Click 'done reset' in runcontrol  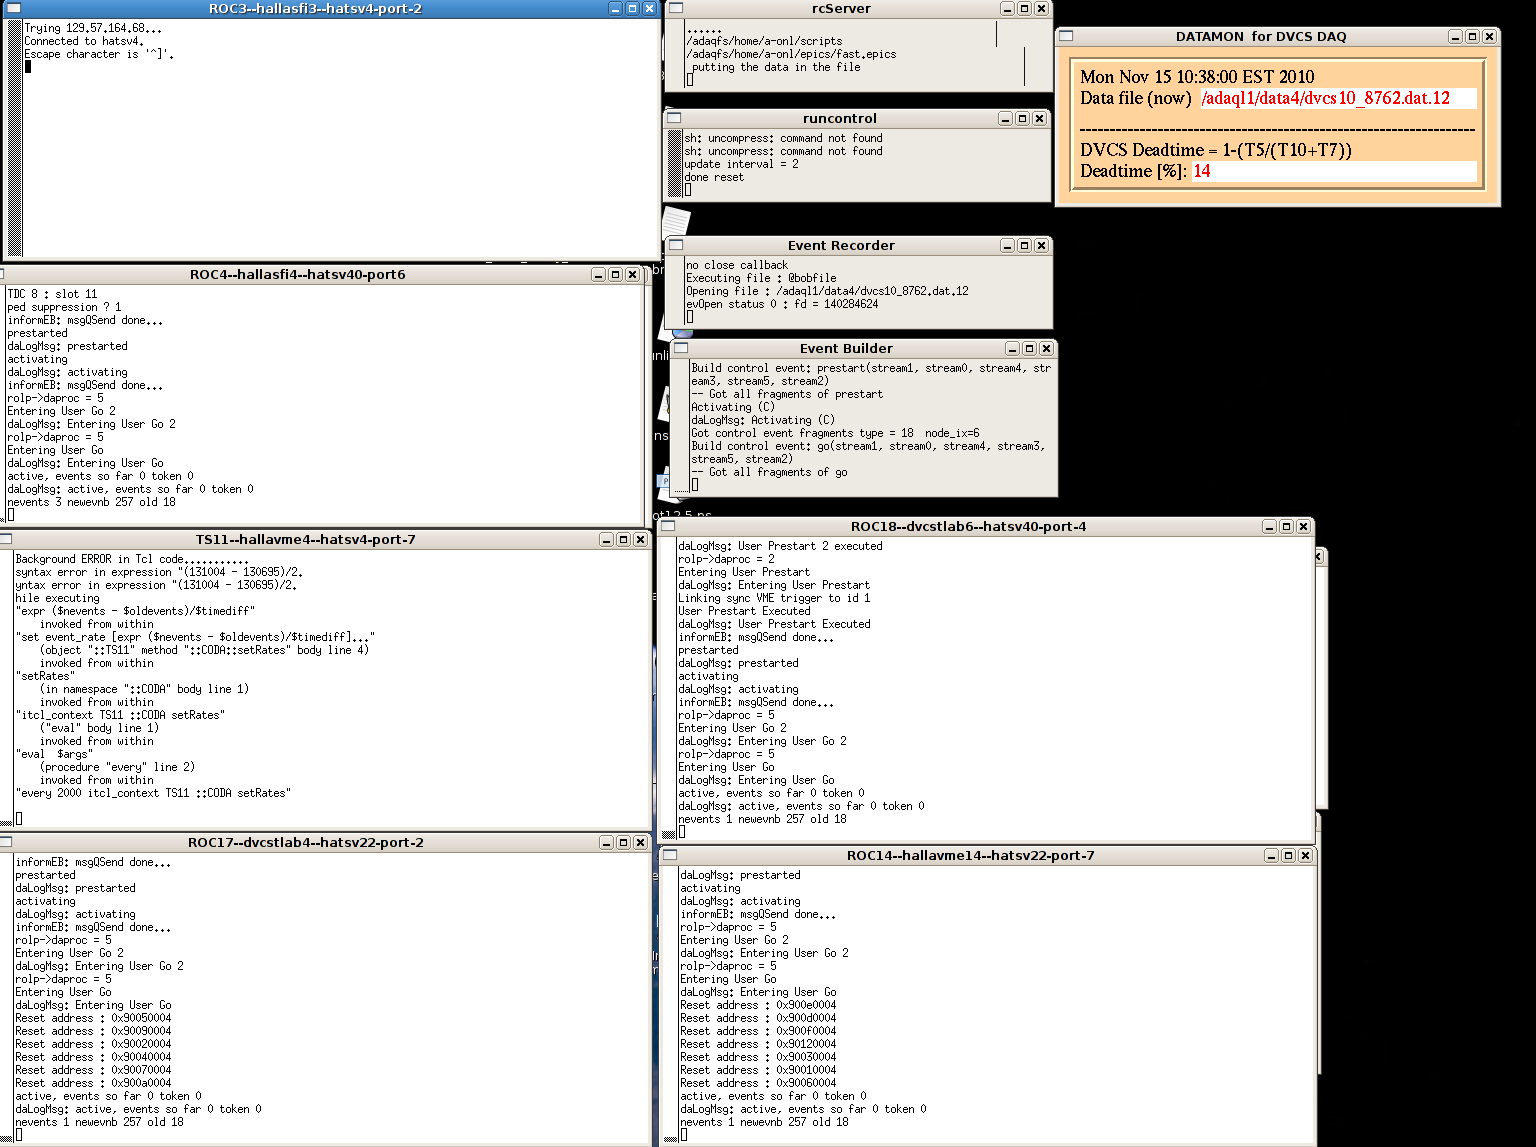coord(714,177)
